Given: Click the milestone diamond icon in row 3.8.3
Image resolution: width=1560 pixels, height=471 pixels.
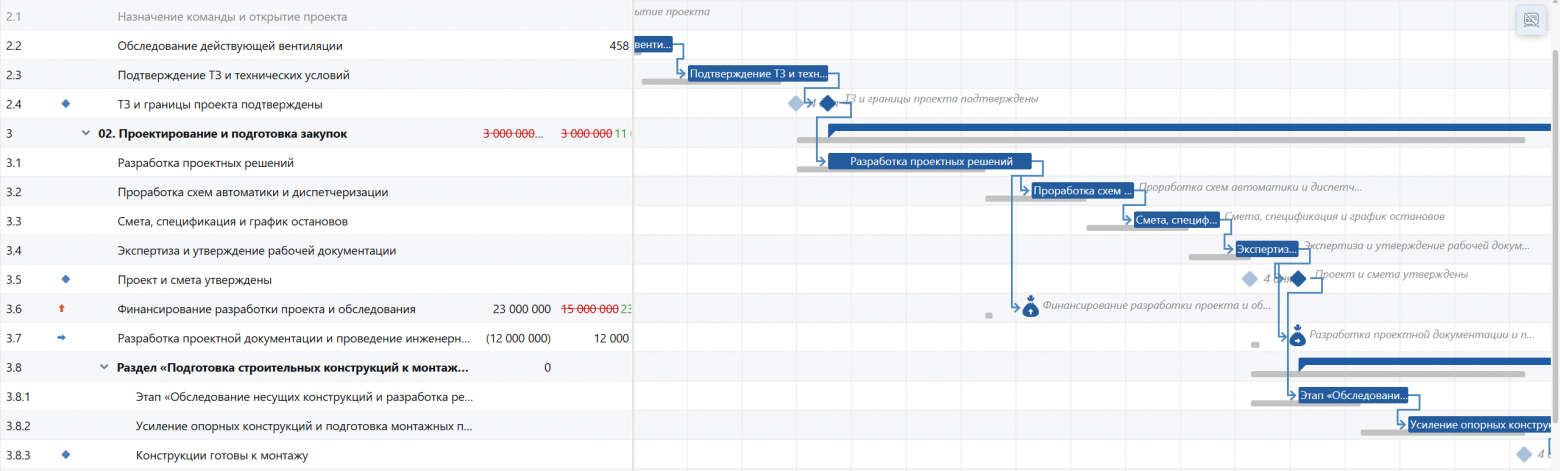Looking at the screenshot, I should pos(66,455).
